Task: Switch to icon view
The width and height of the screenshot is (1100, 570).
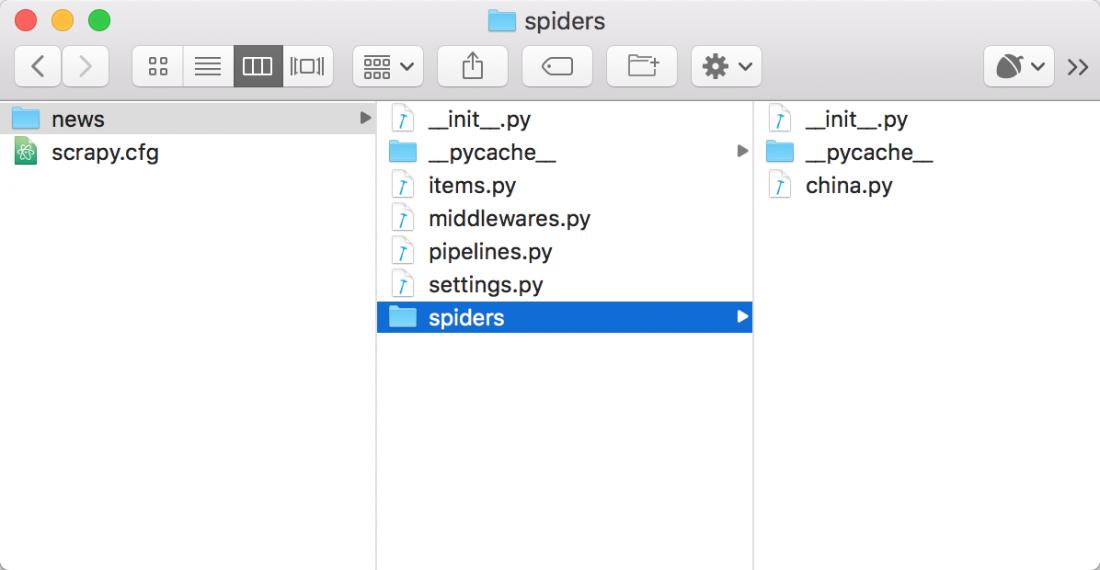Action: [158, 67]
